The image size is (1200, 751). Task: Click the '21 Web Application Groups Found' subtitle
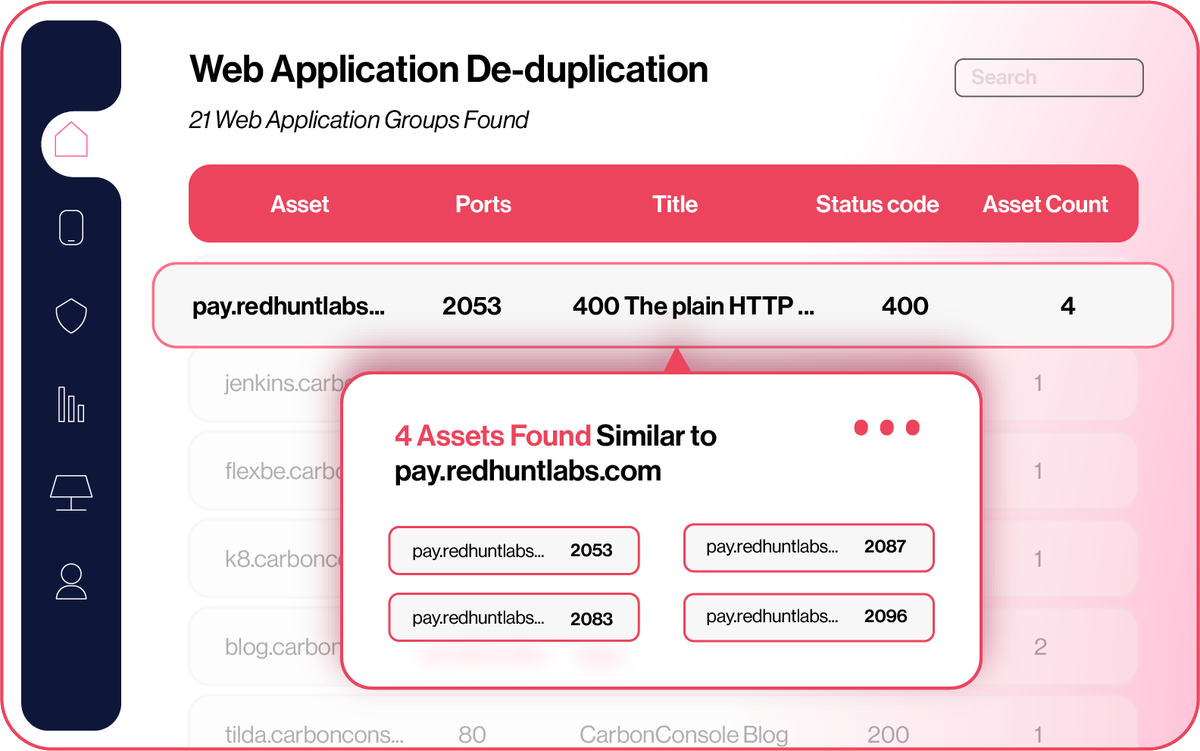359,120
